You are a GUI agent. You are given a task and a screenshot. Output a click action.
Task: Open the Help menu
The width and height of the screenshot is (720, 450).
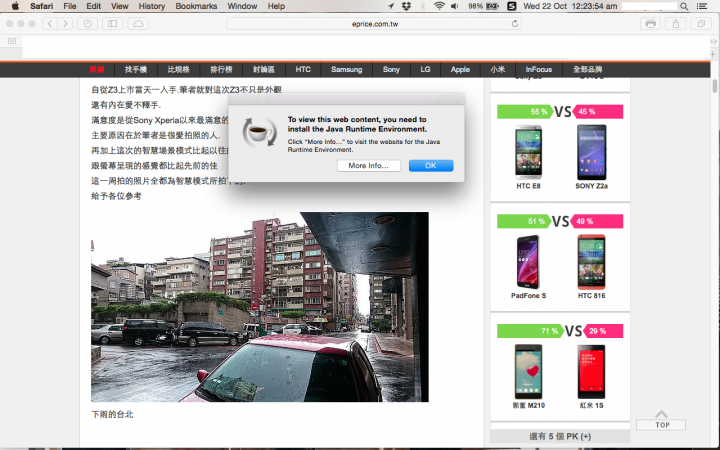click(x=276, y=6)
